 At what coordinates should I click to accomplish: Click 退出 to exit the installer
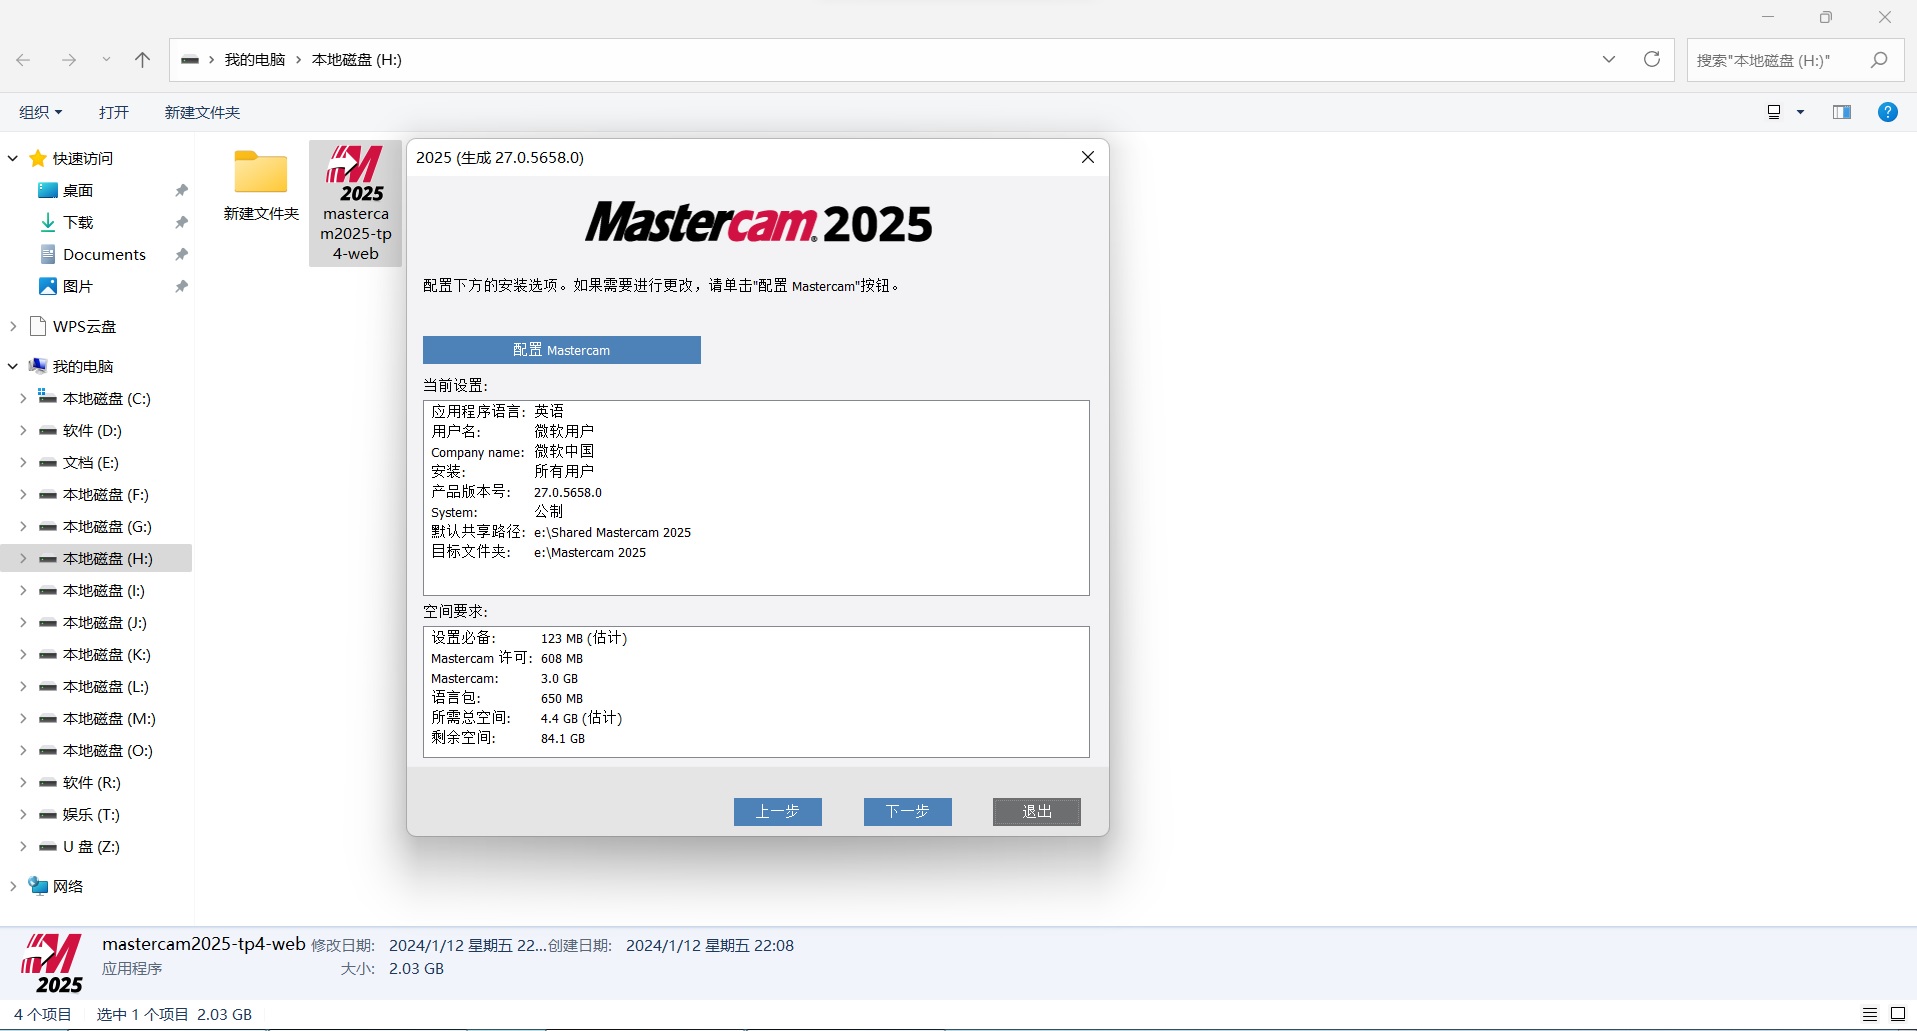point(1036,812)
